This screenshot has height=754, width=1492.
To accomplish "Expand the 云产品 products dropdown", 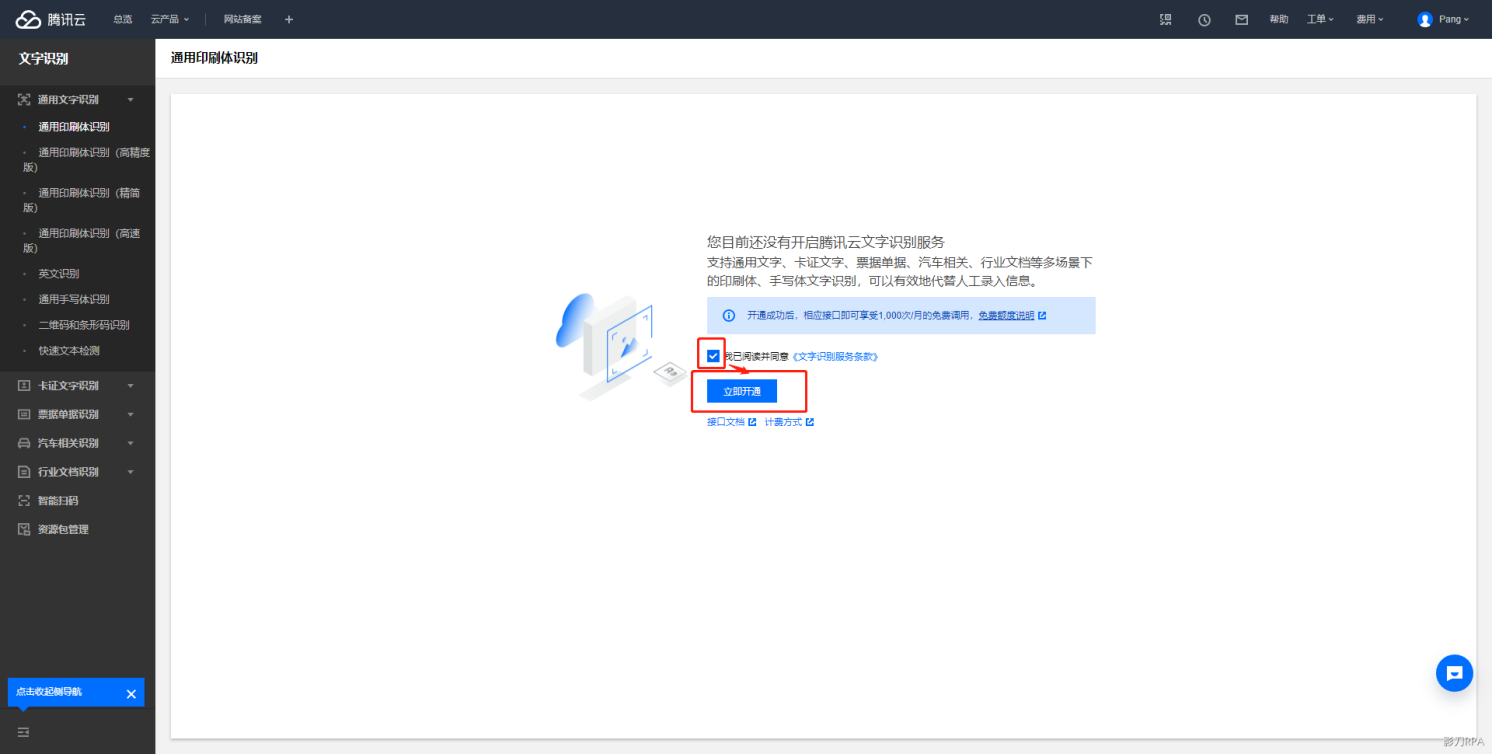I will click(x=170, y=19).
